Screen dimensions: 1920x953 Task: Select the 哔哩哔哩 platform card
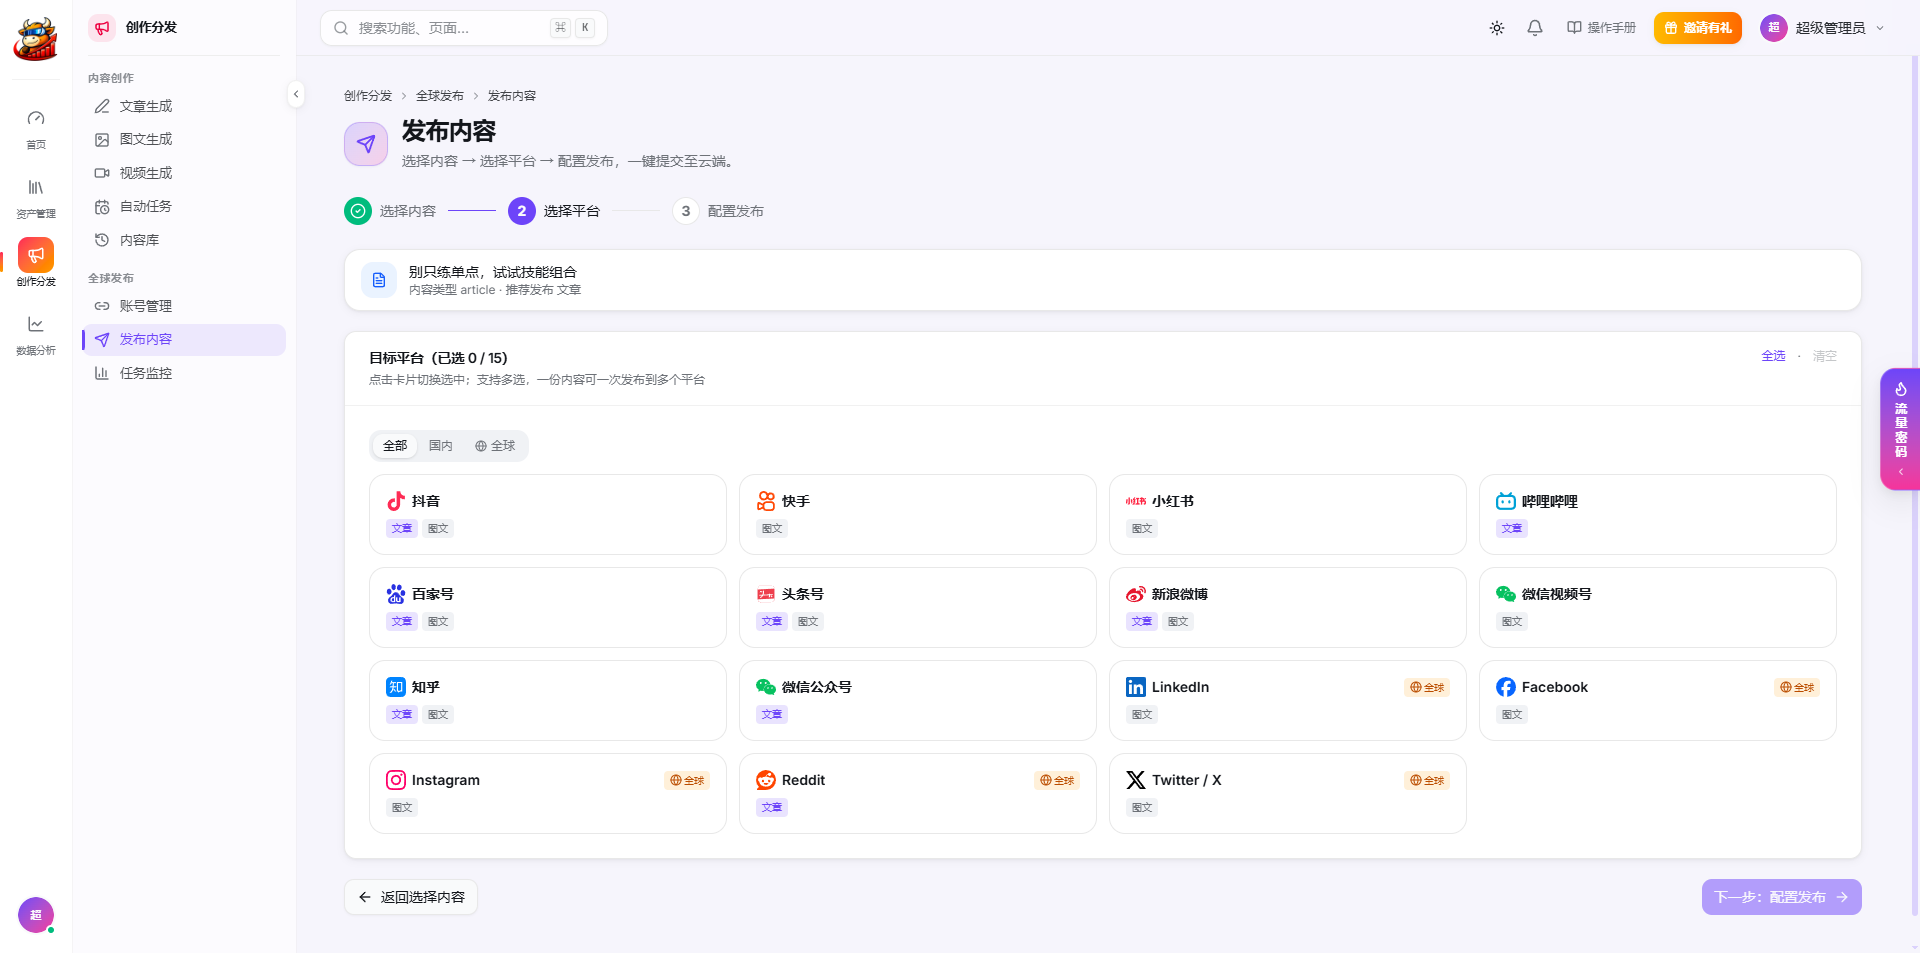(1658, 514)
